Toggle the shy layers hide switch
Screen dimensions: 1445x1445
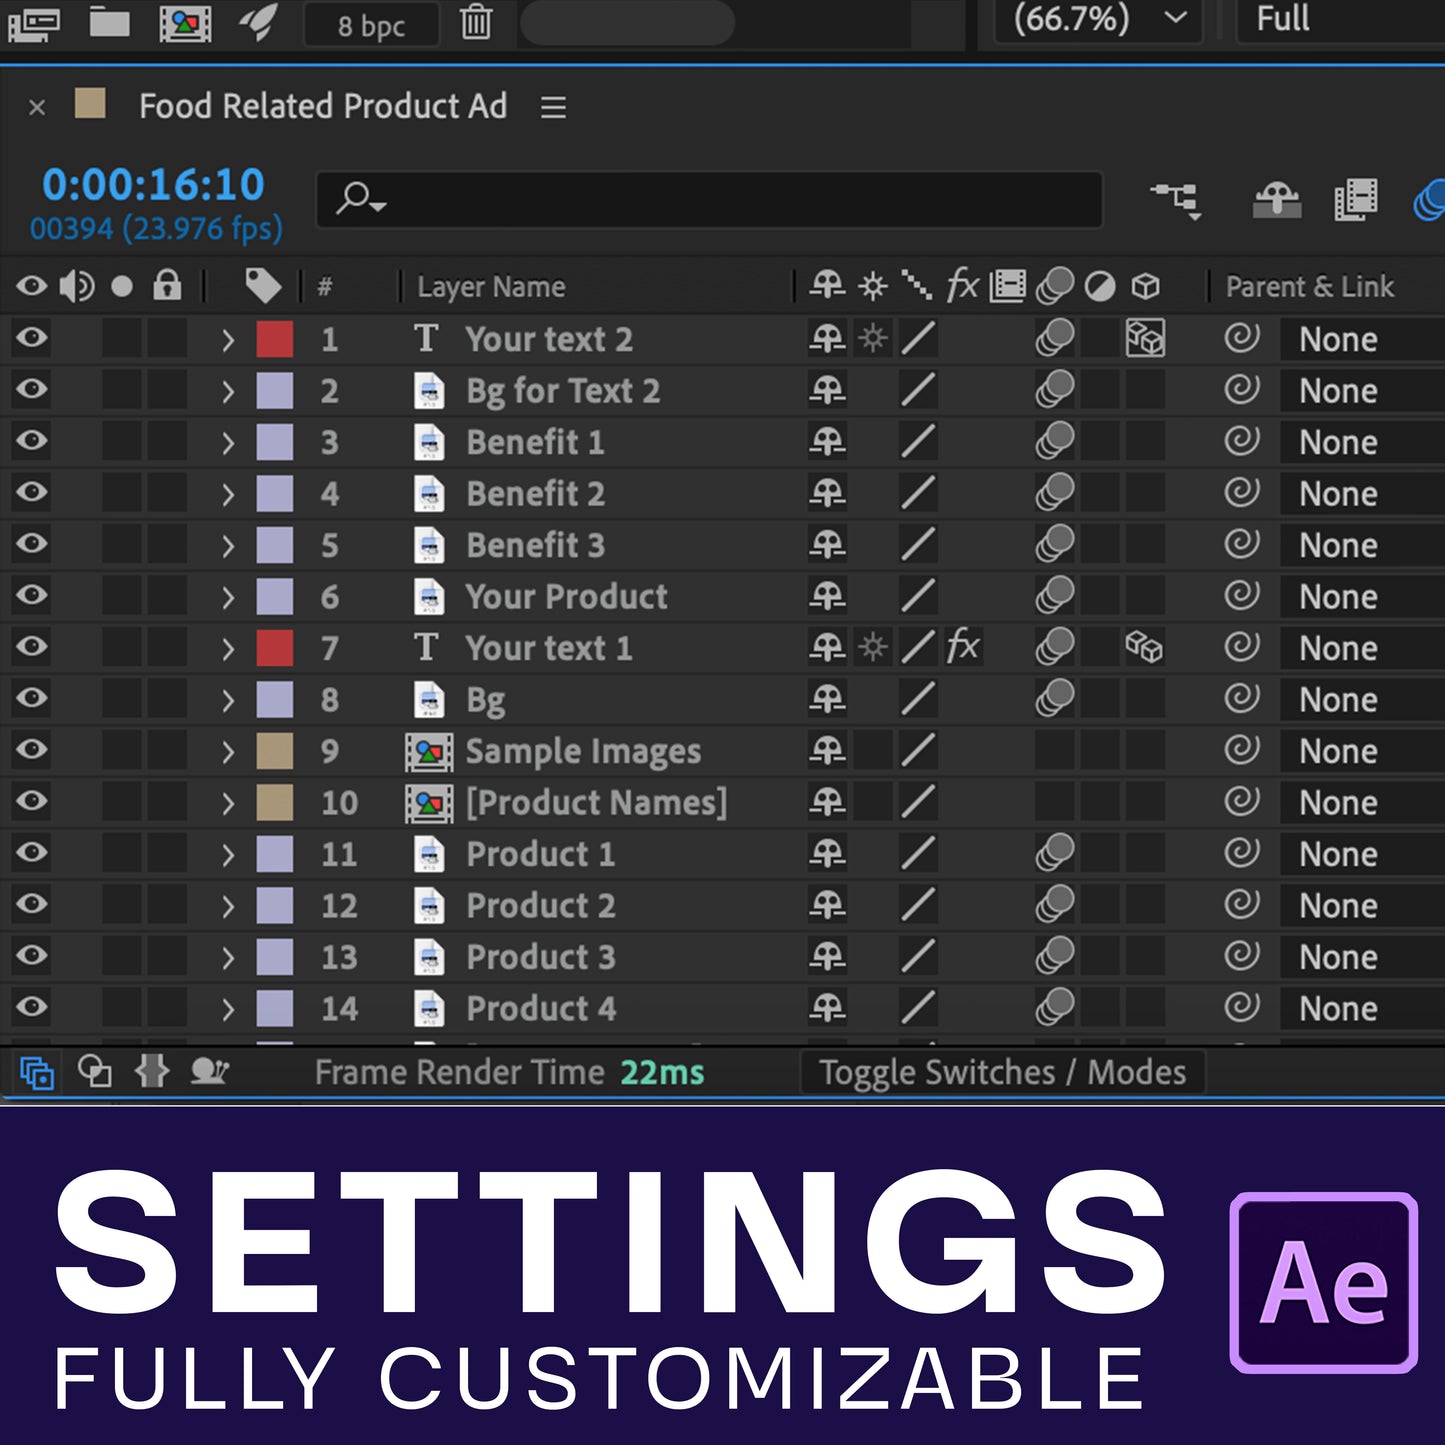pyautogui.click(x=1277, y=199)
